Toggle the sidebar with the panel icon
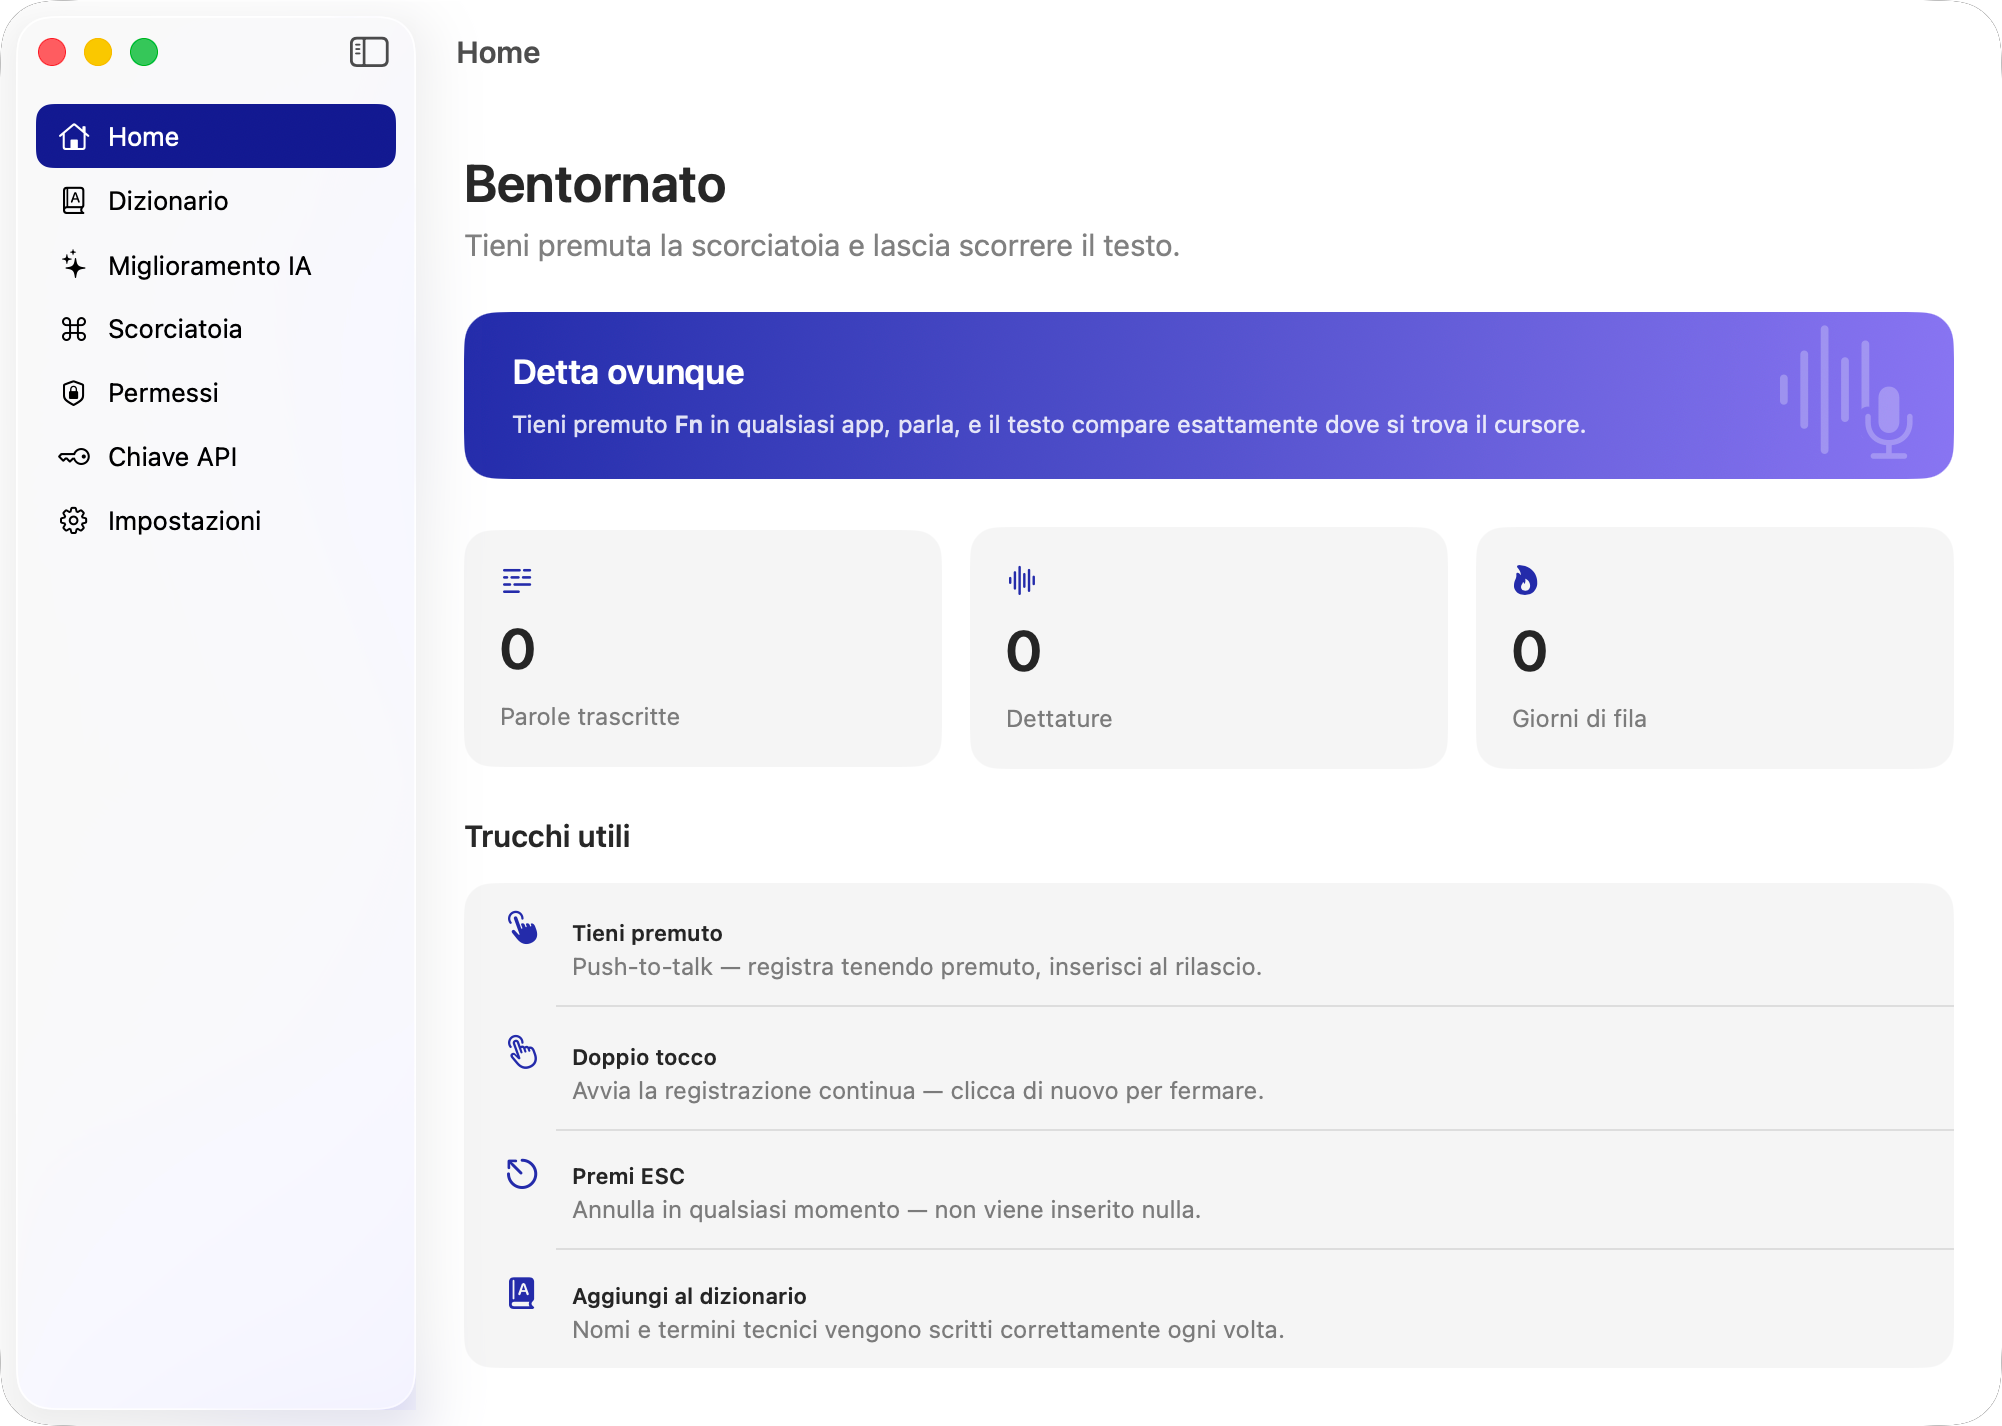The image size is (2002, 1426). pos(369,52)
